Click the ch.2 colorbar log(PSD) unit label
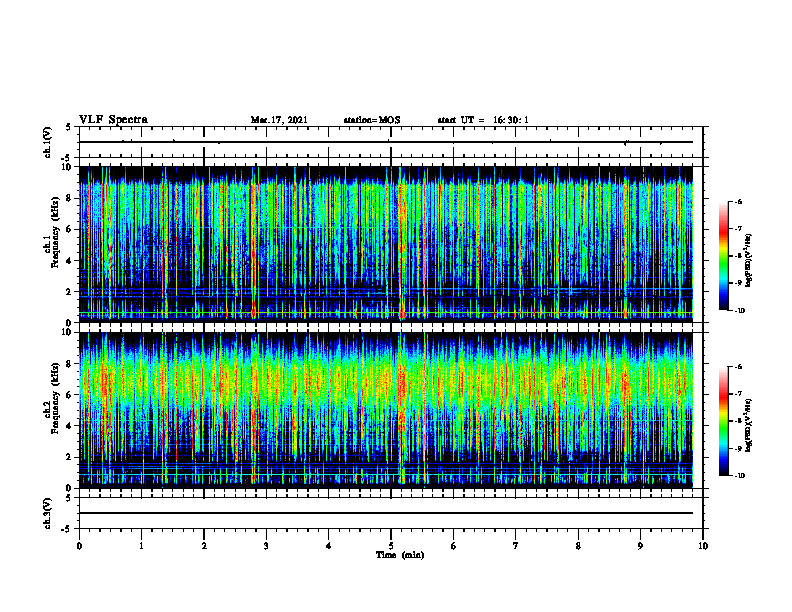792x612 pixels. (x=750, y=425)
